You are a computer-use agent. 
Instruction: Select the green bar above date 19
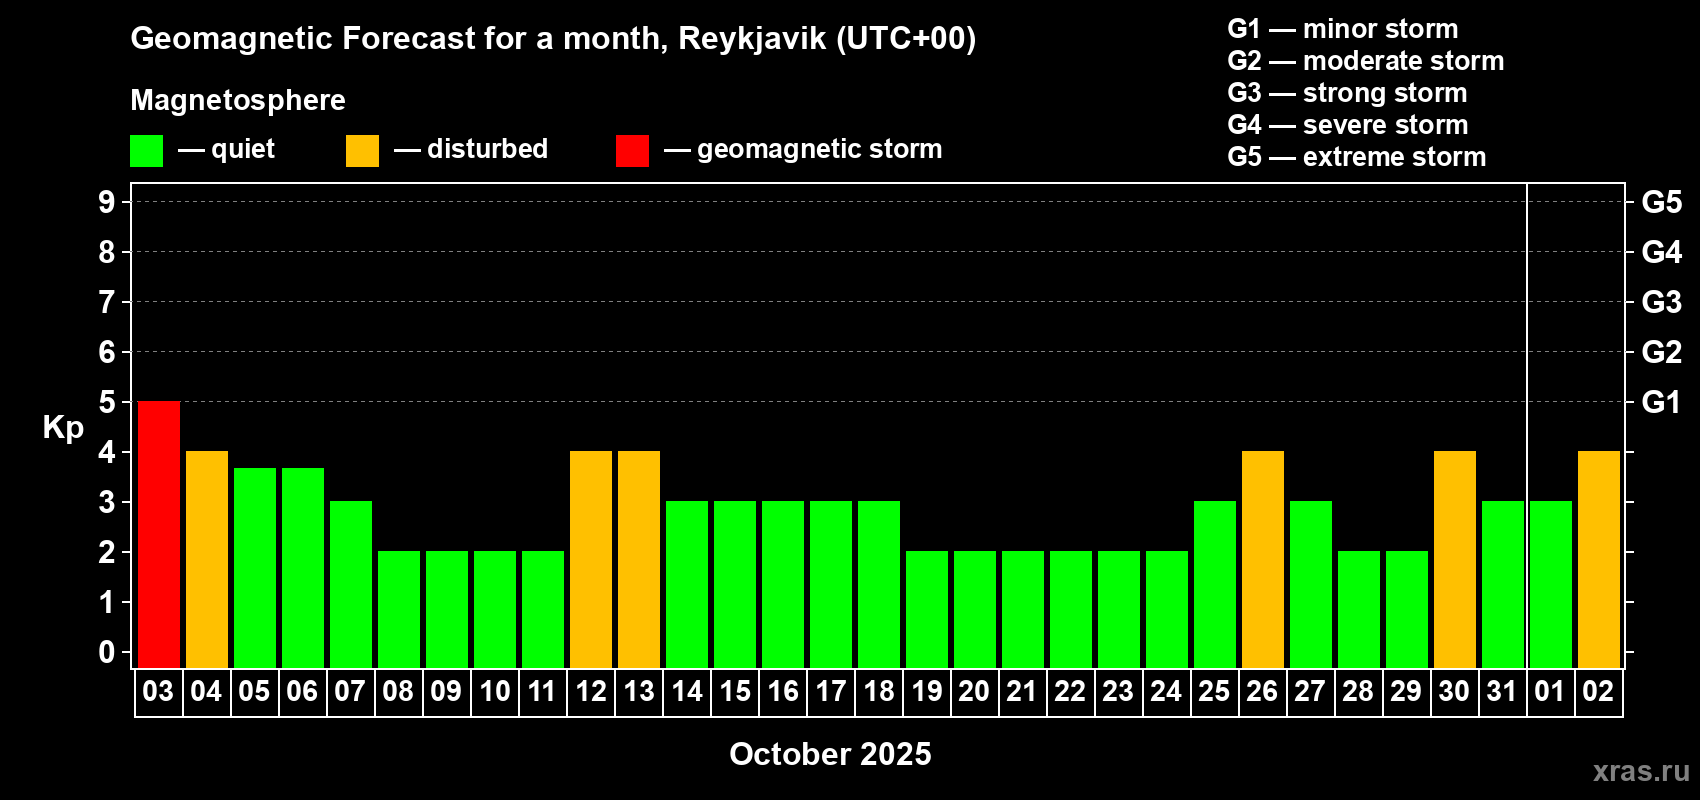tap(927, 609)
